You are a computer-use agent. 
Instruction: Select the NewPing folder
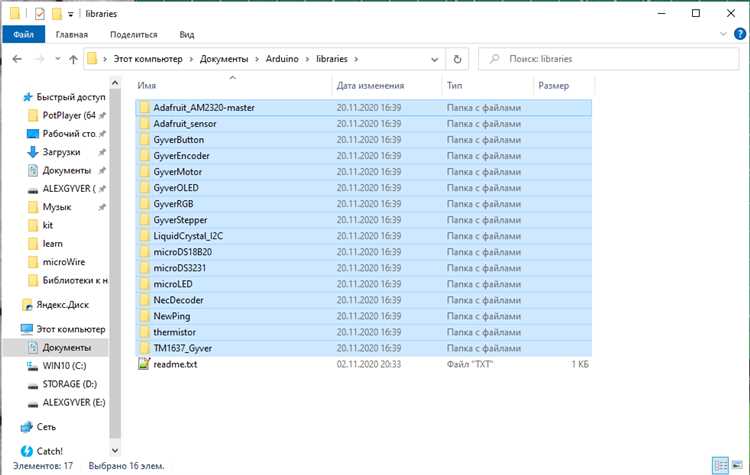coord(364,316)
